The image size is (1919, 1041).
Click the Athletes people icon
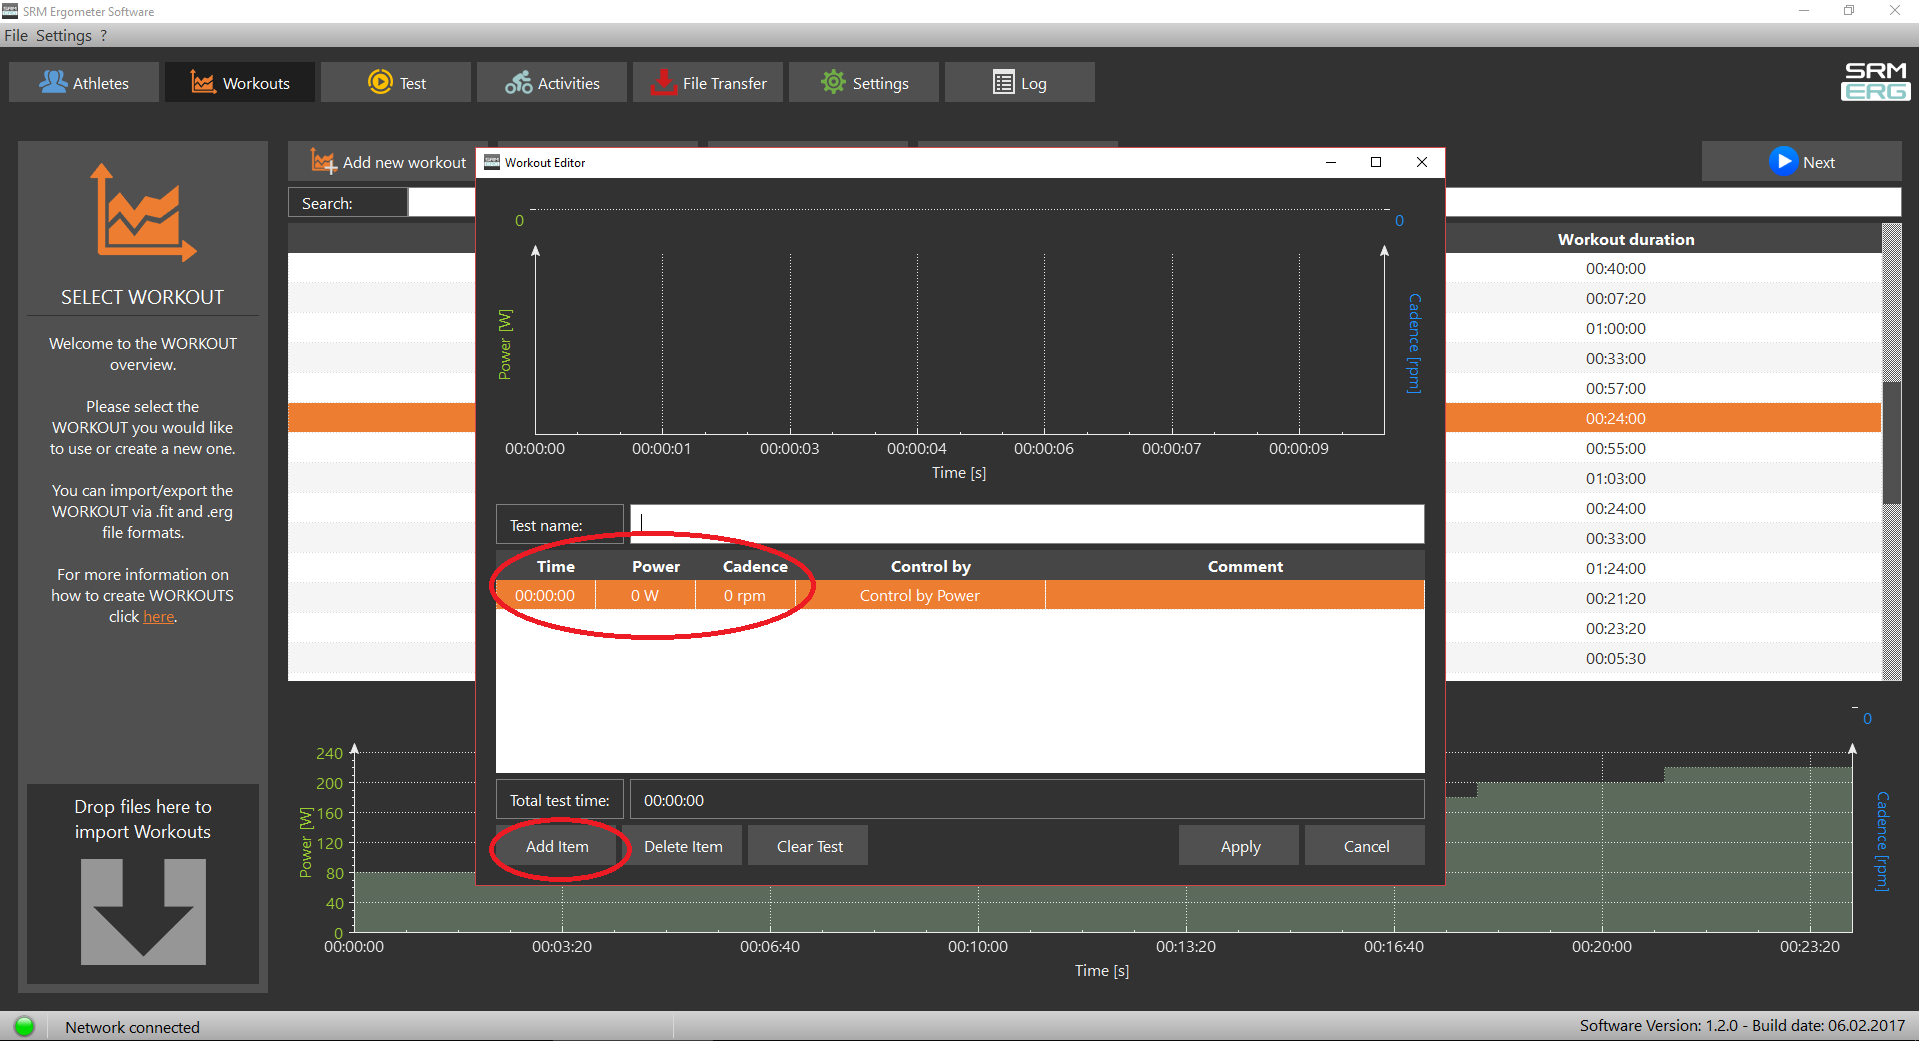[53, 82]
